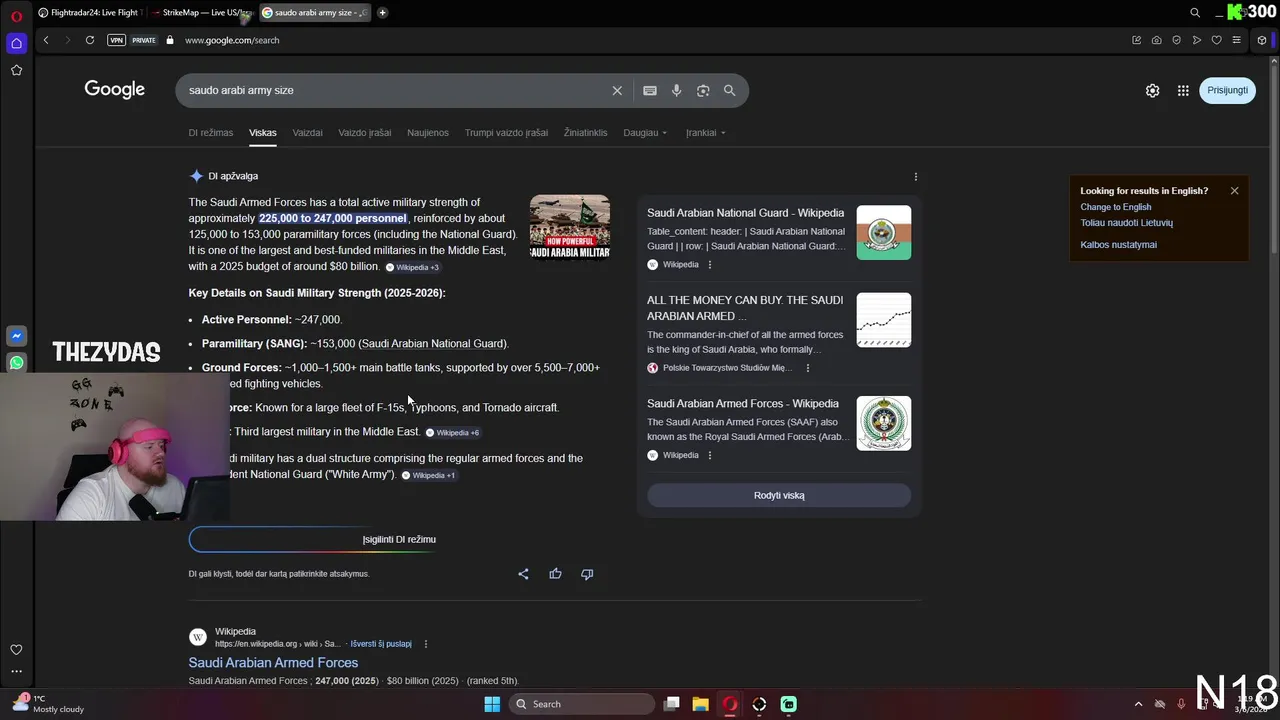The image size is (1280, 720).
Task: Reload the current page
Action: click(x=90, y=40)
